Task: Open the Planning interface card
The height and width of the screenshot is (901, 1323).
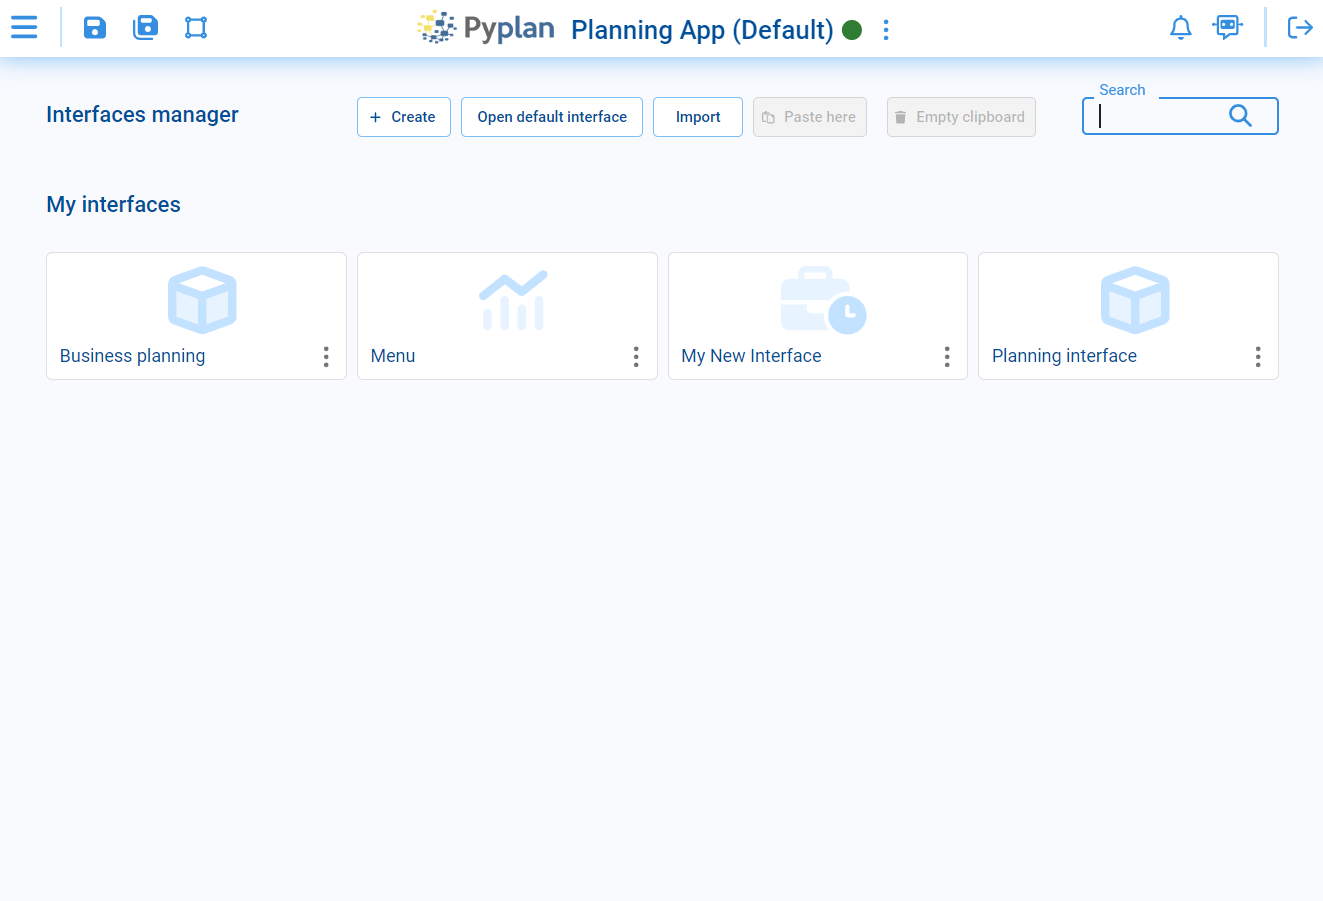Action: [1128, 316]
